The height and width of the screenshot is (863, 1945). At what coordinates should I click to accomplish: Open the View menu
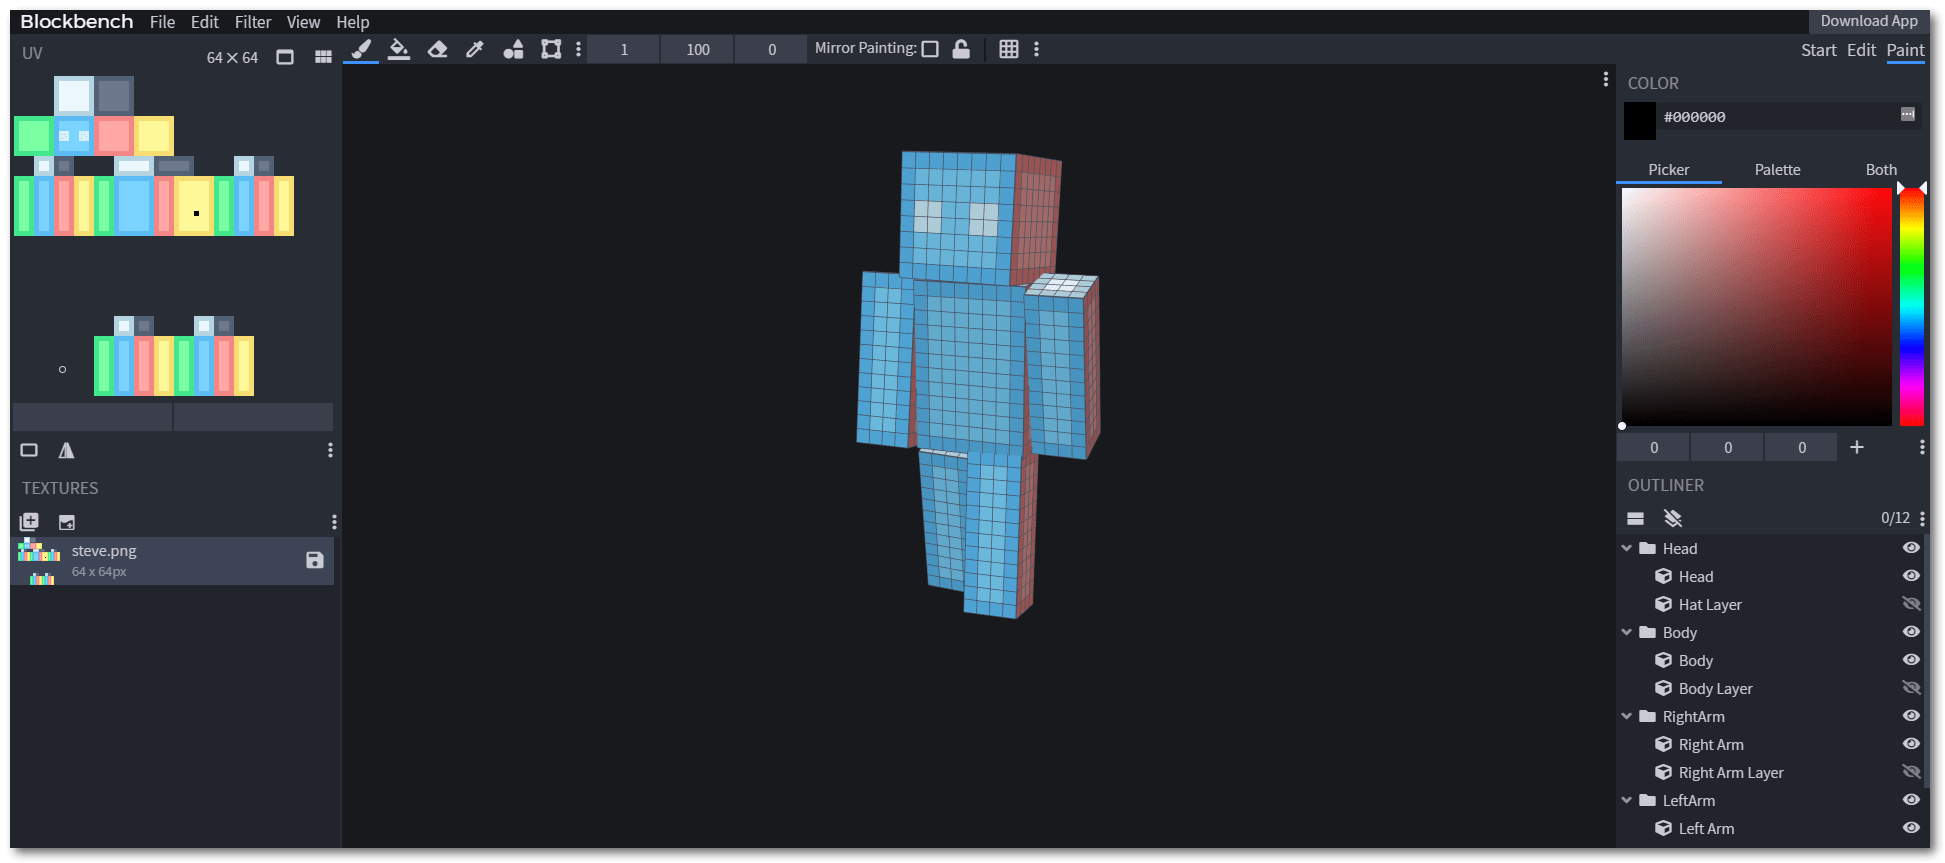pos(303,22)
